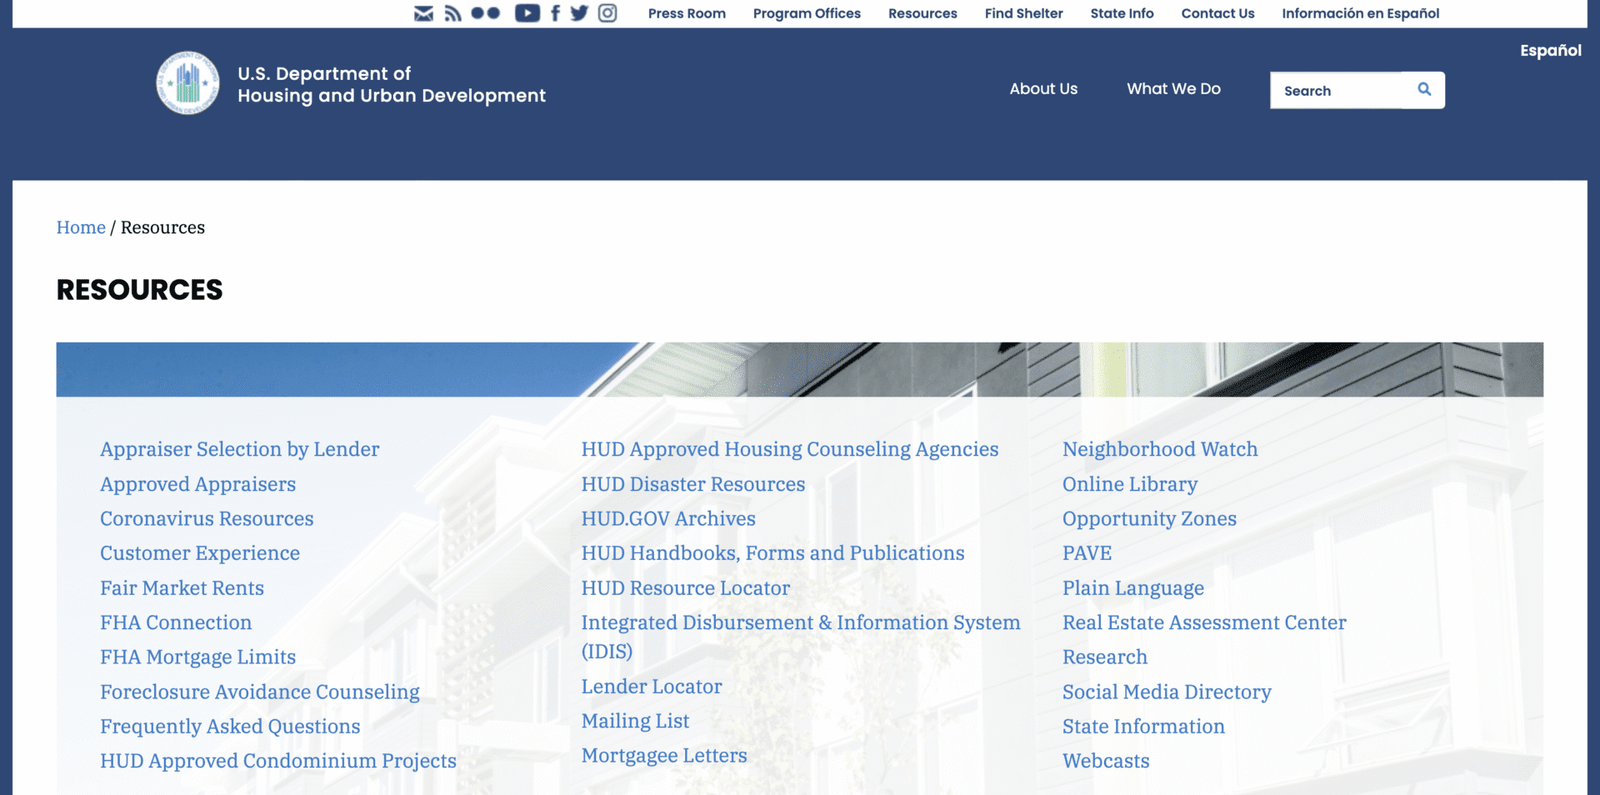Open the Facebook icon

[x=555, y=13]
